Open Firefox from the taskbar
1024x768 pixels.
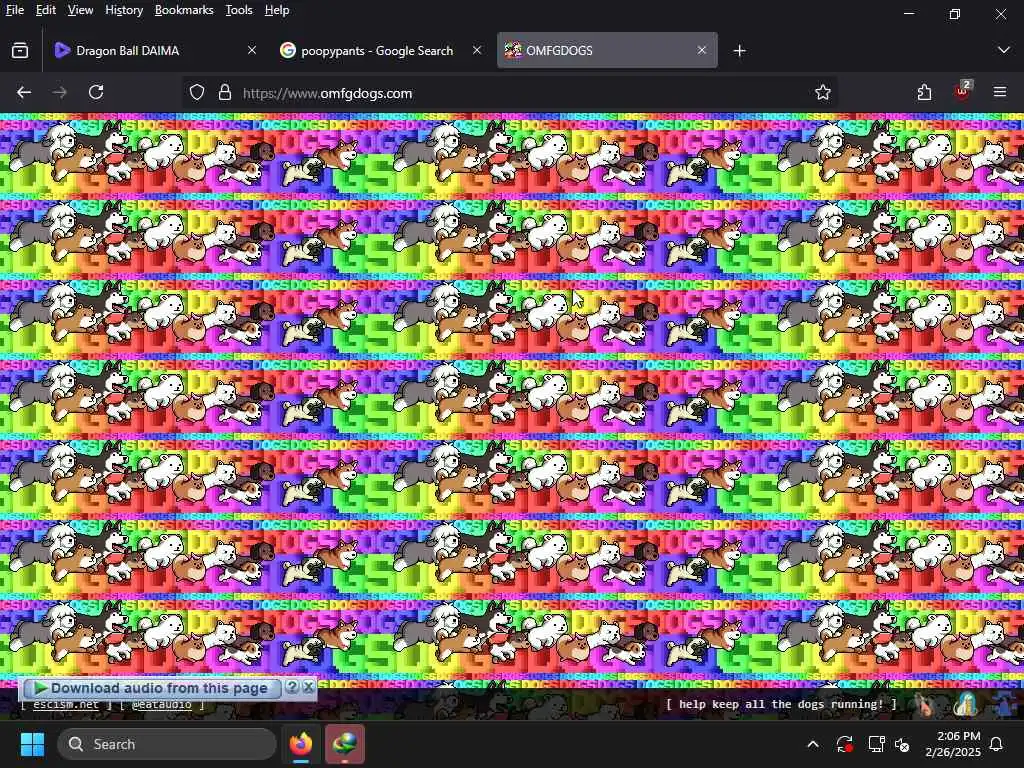click(x=301, y=743)
